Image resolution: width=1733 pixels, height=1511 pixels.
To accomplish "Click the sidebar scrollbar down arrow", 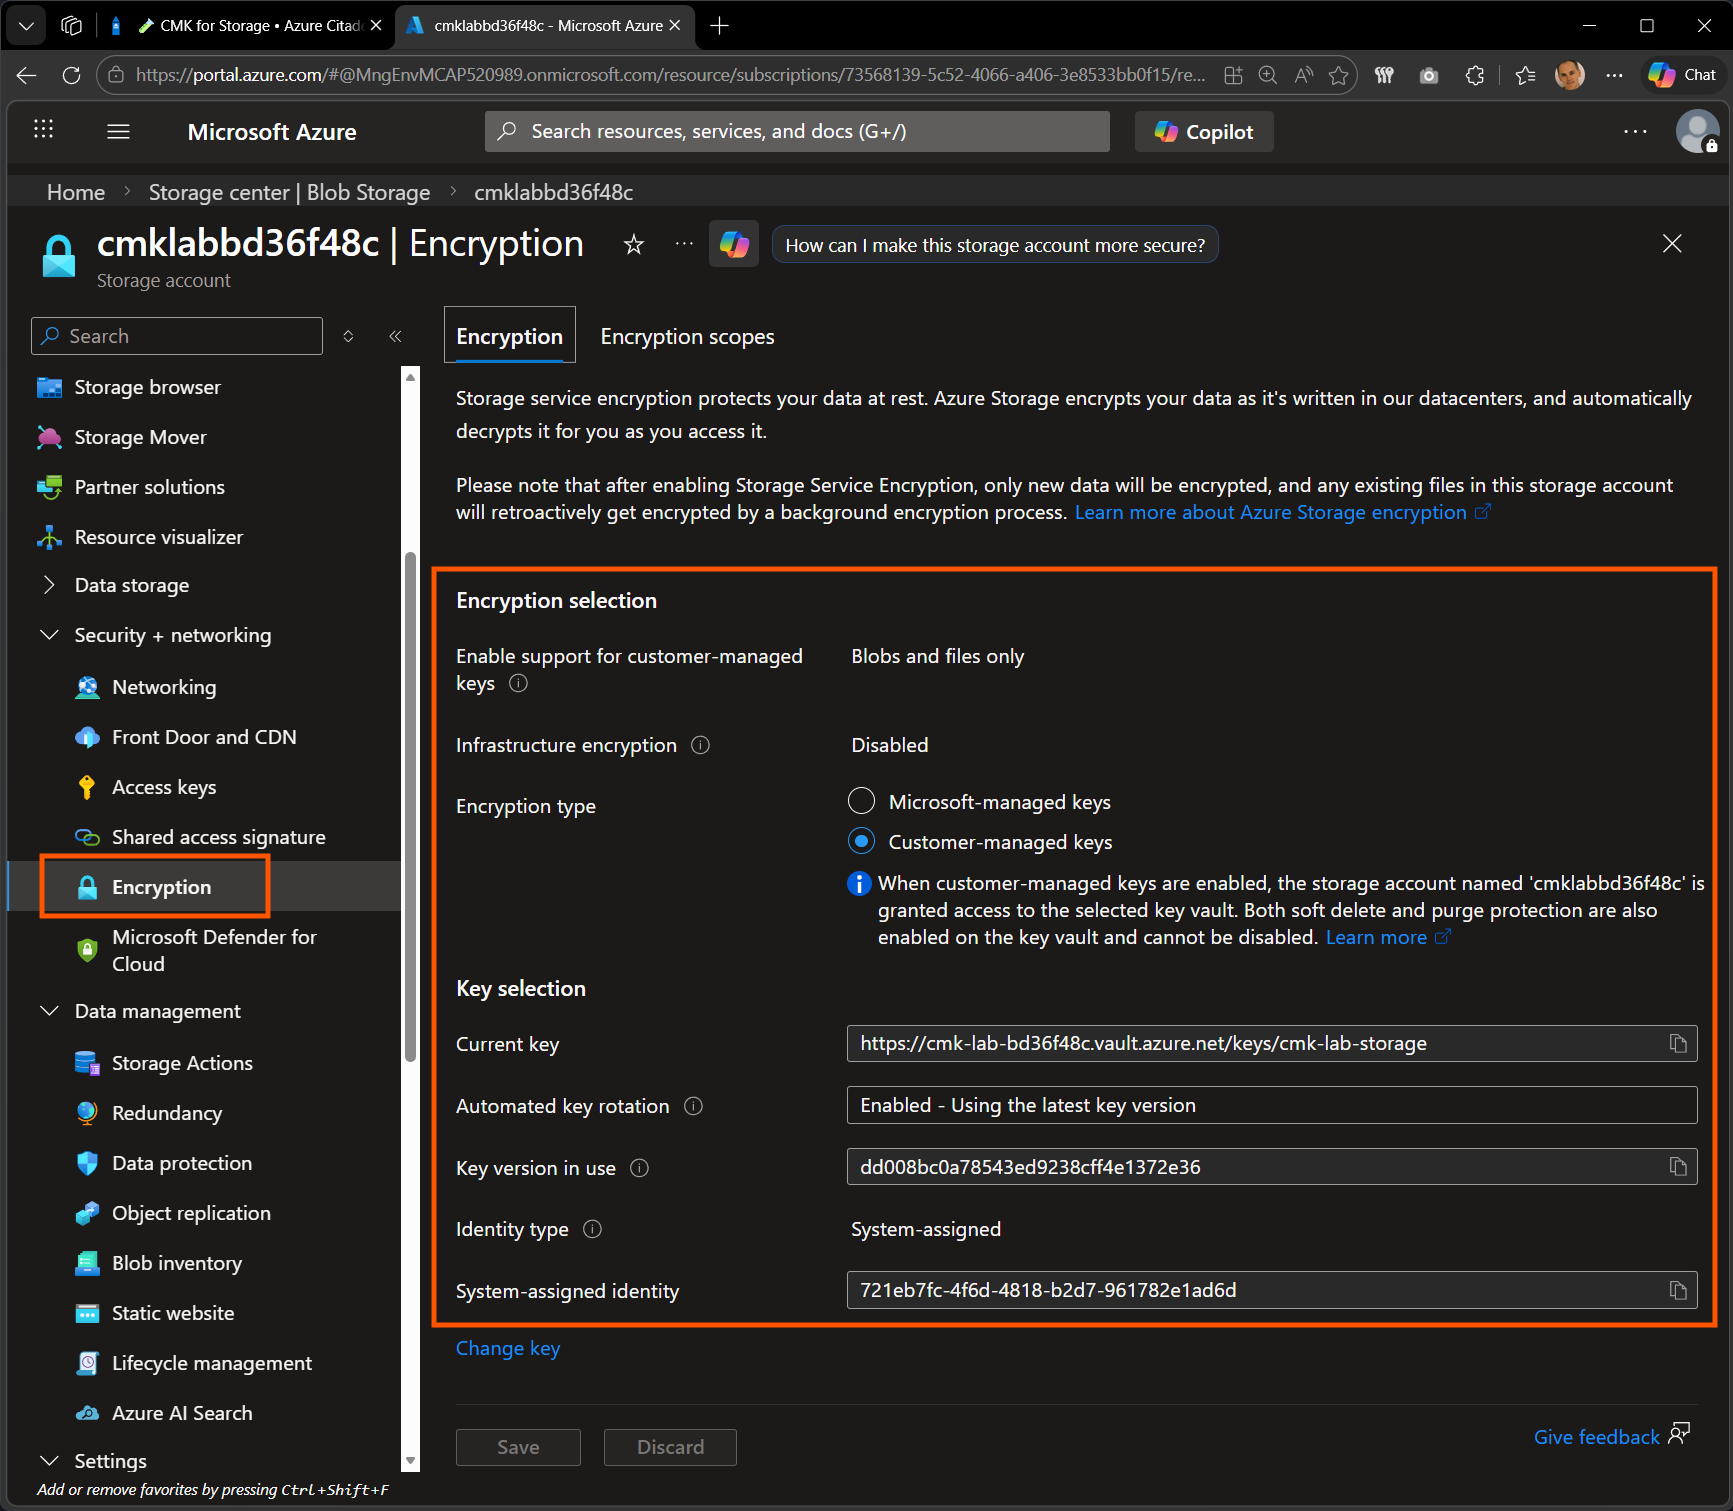I will [x=410, y=1461].
